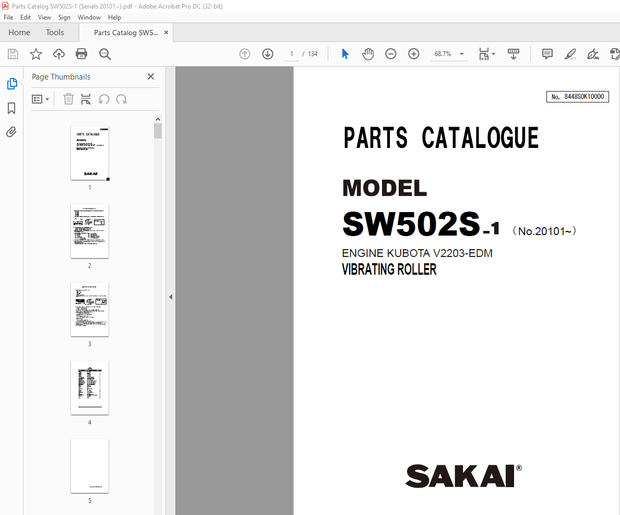Image resolution: width=620 pixels, height=515 pixels.
Task: Open the File menu
Action: 8,17
